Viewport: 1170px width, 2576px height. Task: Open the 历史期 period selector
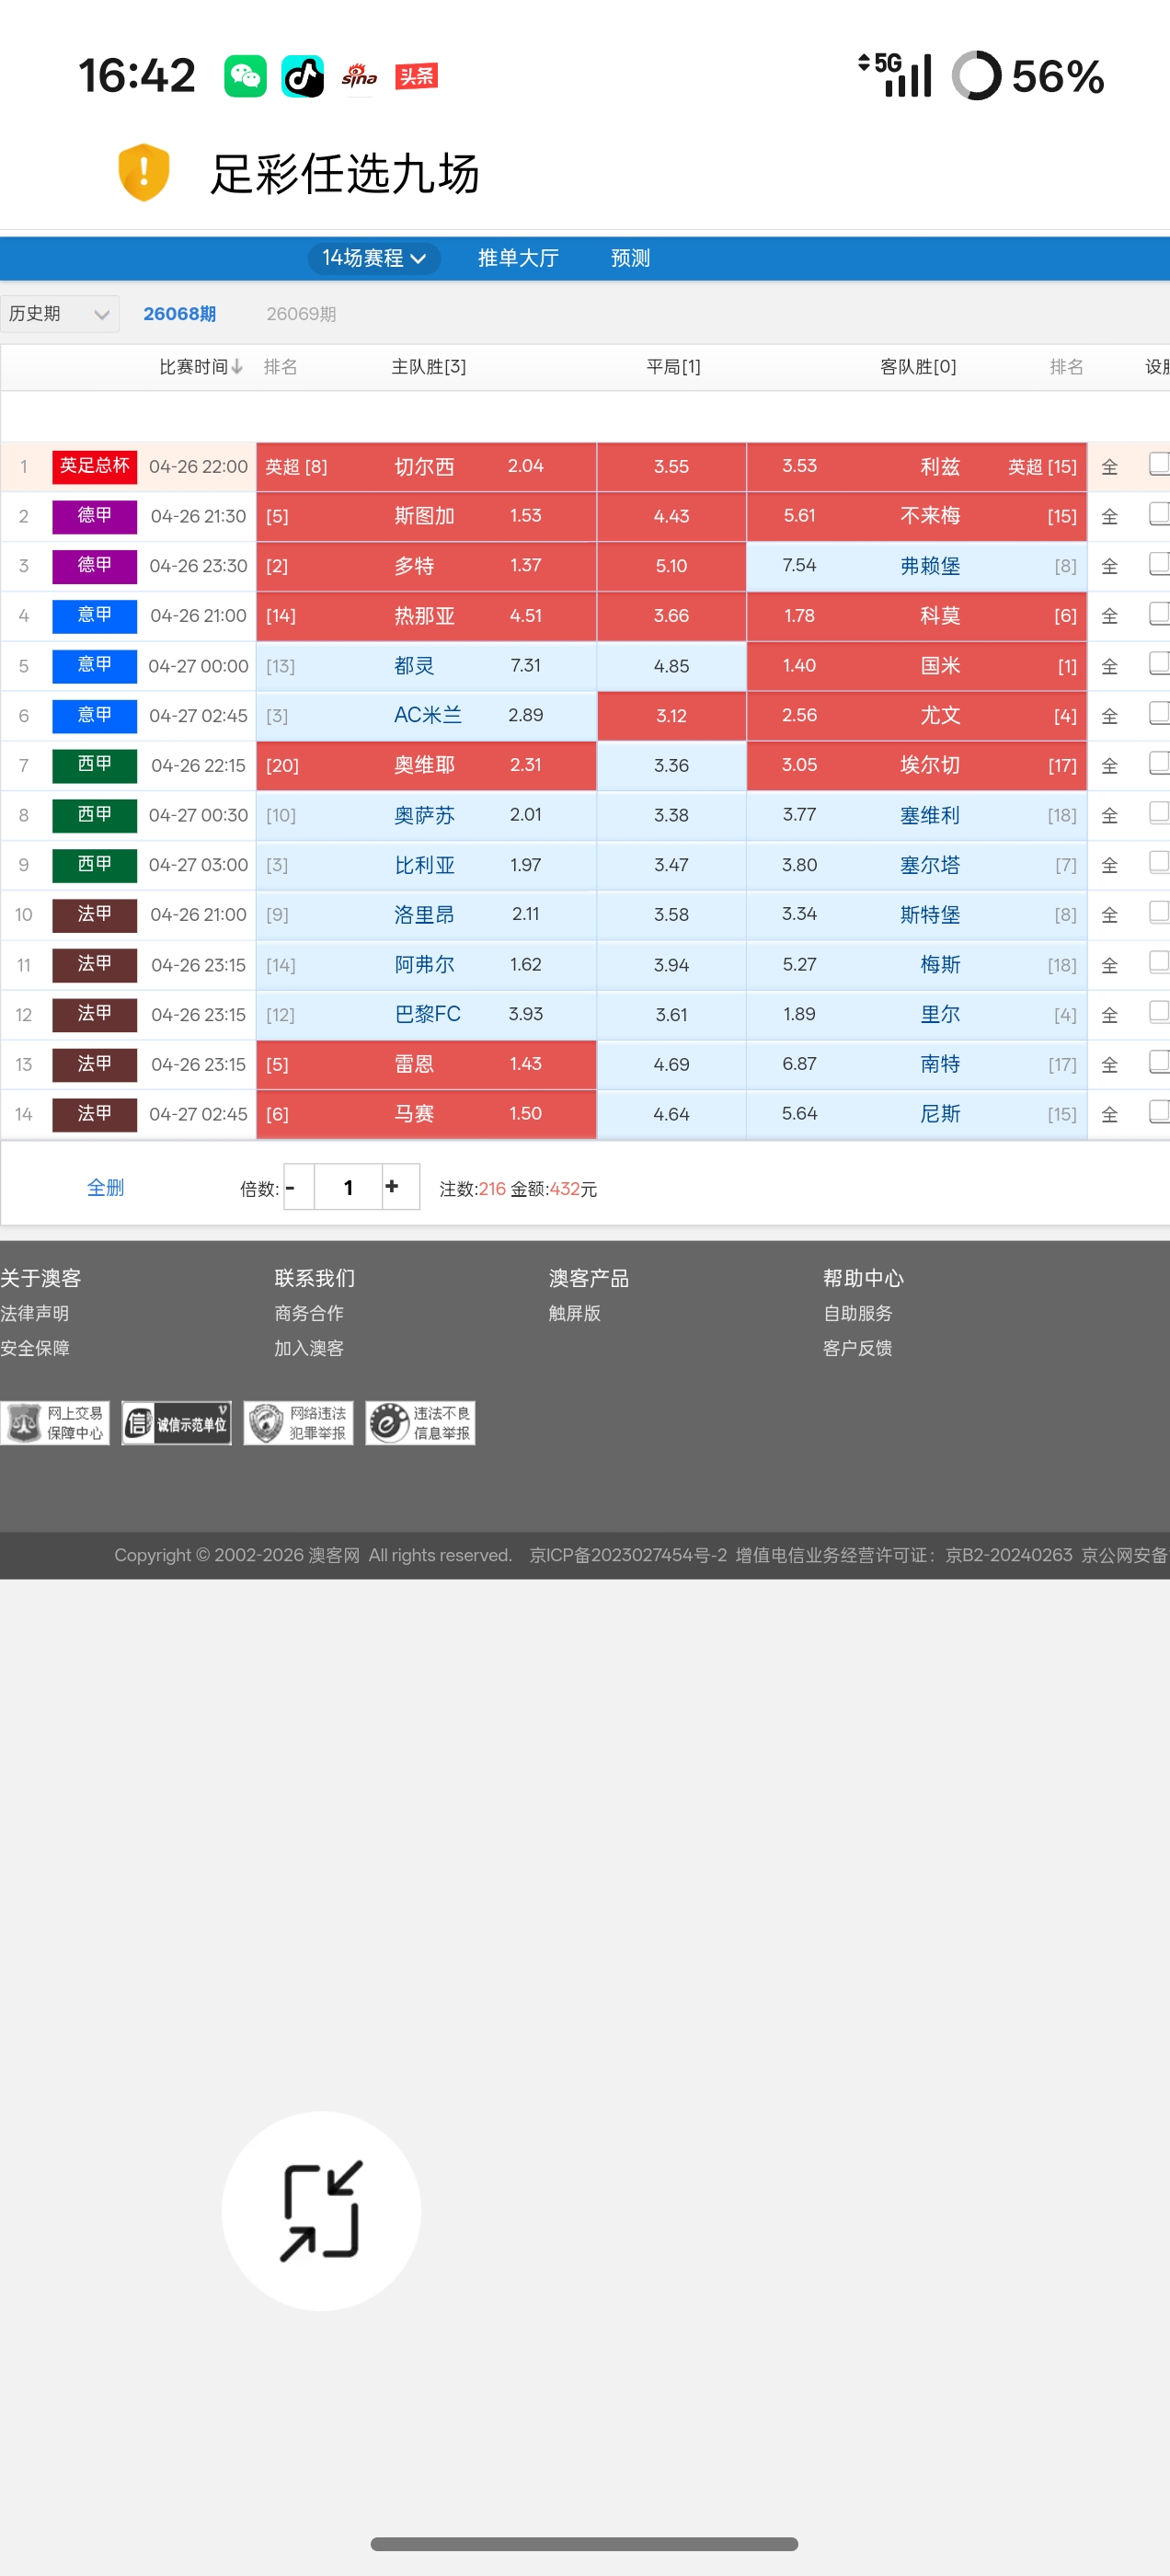pyautogui.click(x=59, y=314)
